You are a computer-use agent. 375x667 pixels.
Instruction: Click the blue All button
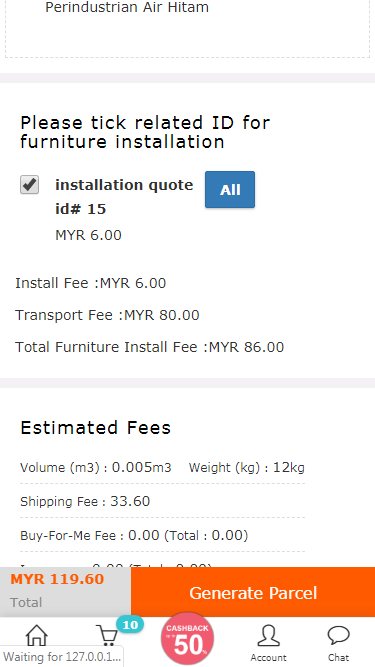pos(230,190)
